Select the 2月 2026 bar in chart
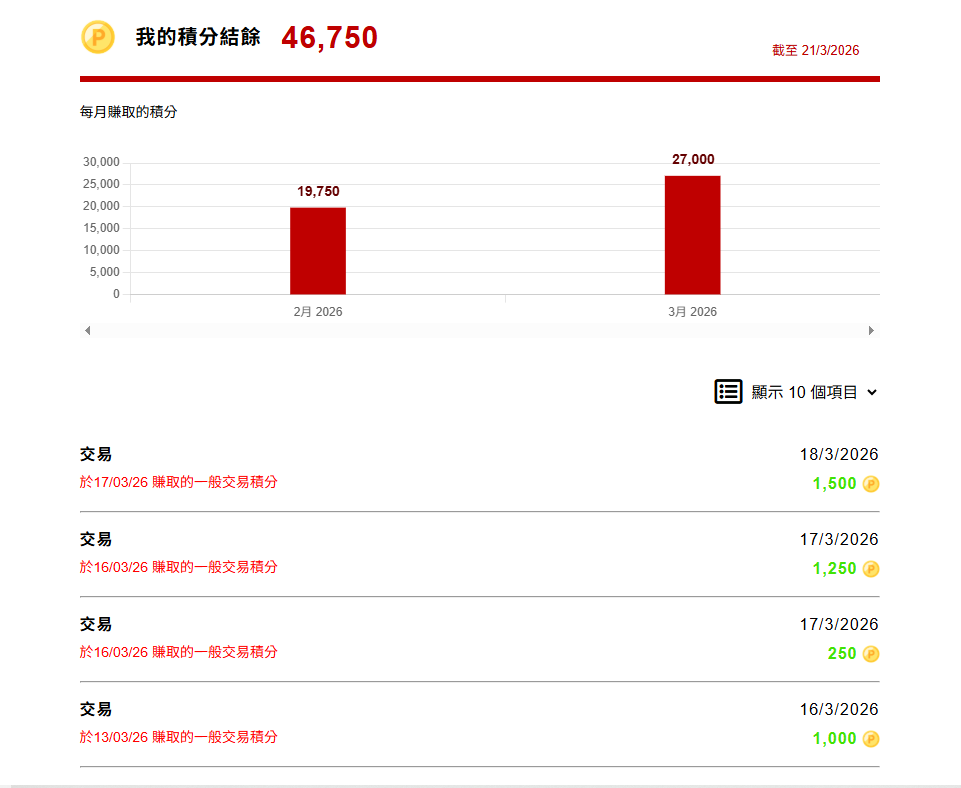The width and height of the screenshot is (961, 788). coord(317,251)
